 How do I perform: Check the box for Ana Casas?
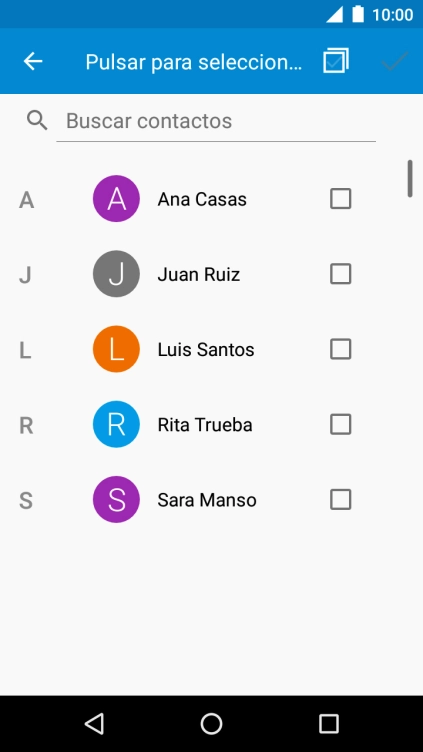pos(341,199)
